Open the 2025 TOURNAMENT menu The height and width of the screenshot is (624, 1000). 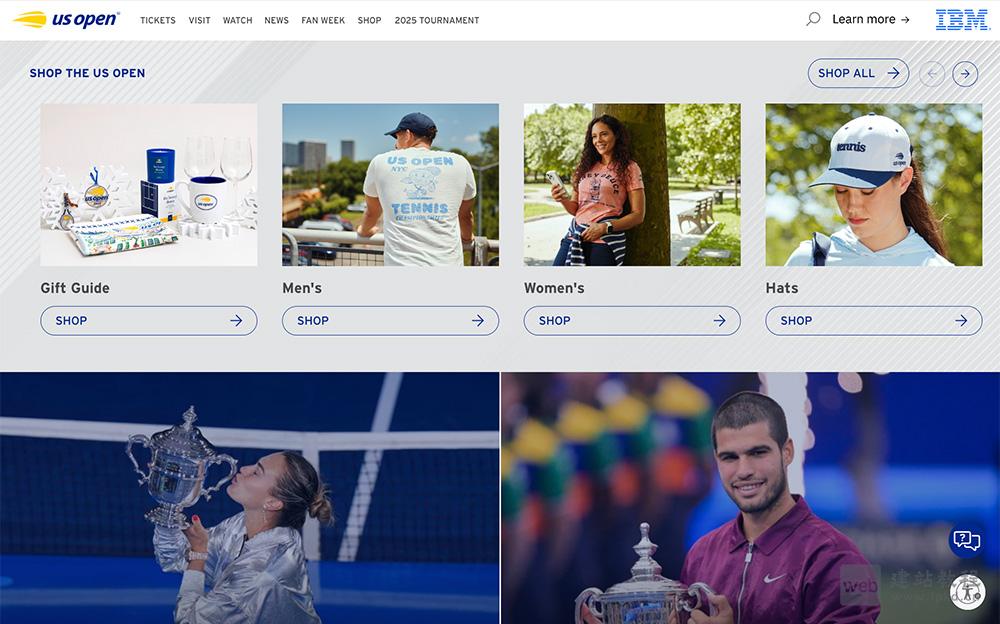(x=437, y=20)
